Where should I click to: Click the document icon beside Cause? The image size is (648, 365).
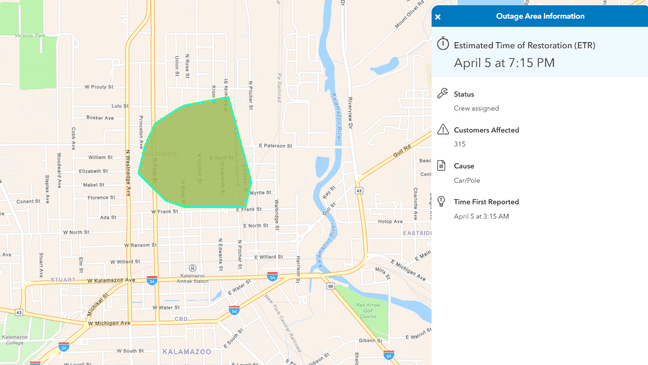[441, 165]
